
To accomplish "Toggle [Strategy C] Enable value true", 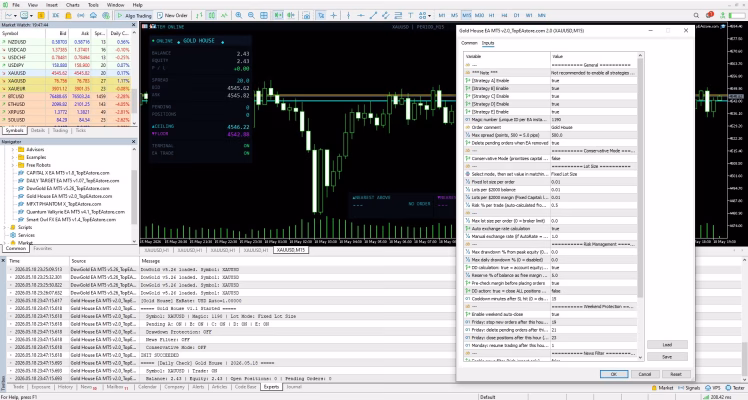I will coord(593,96).
